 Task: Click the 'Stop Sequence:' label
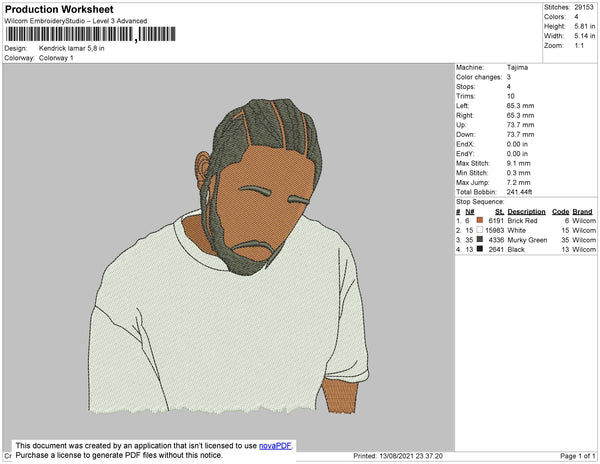coord(480,202)
